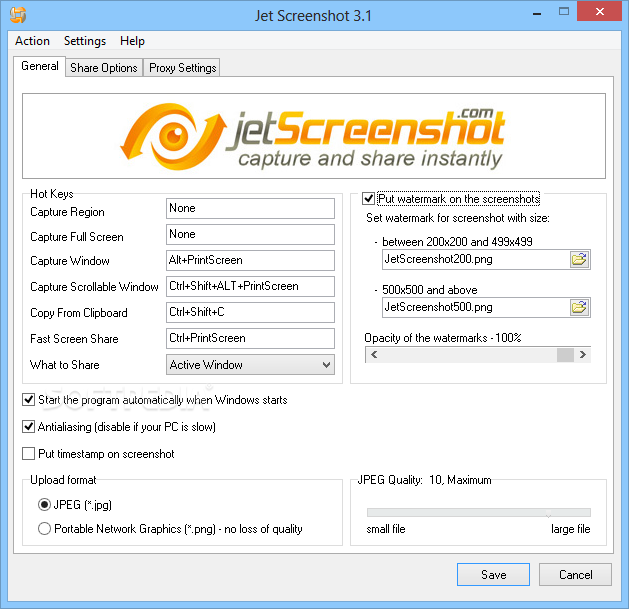
Task: Click 'JPEG Quality: 10, Maximum' label
Action: [x=424, y=480]
